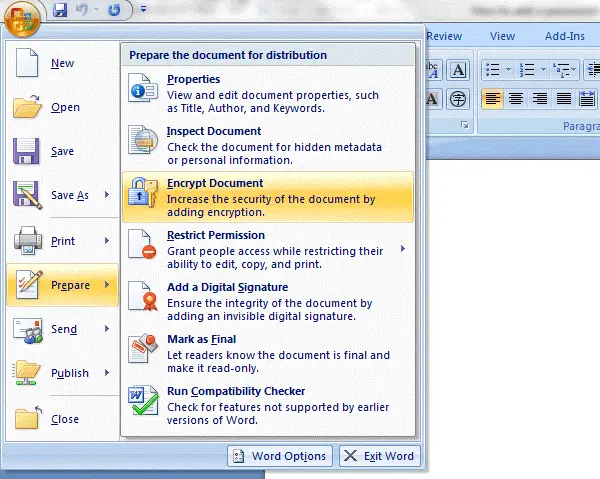The width and height of the screenshot is (600, 479).
Task: Expand the Restrict Permission submenu arrow
Action: pyautogui.click(x=403, y=249)
